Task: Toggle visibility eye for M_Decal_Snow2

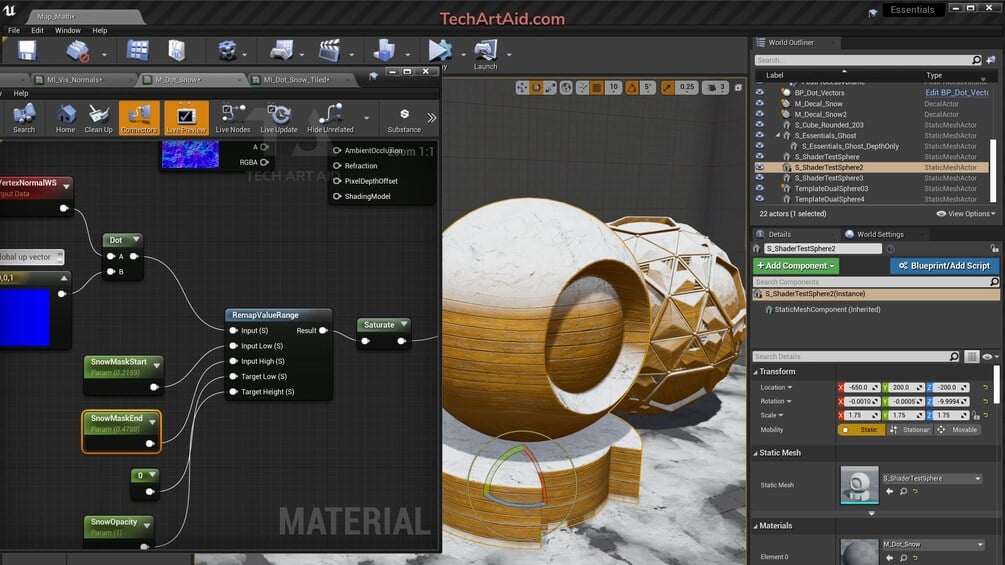Action: click(x=760, y=114)
